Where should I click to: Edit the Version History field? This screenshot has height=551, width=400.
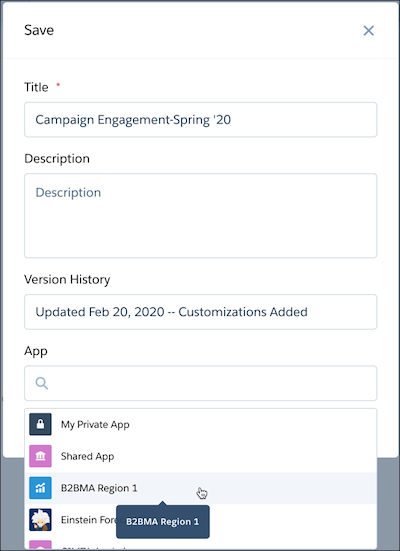click(x=201, y=312)
